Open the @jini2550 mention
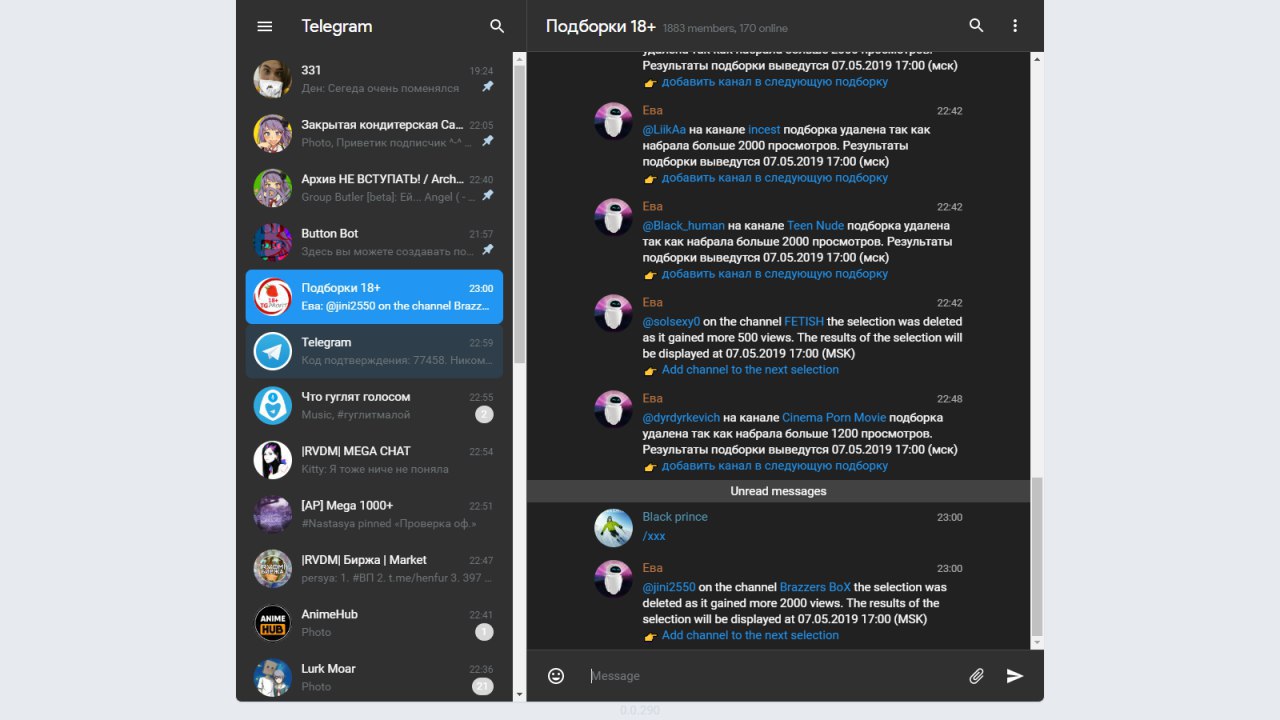The width and height of the screenshot is (1280, 720). click(x=669, y=587)
